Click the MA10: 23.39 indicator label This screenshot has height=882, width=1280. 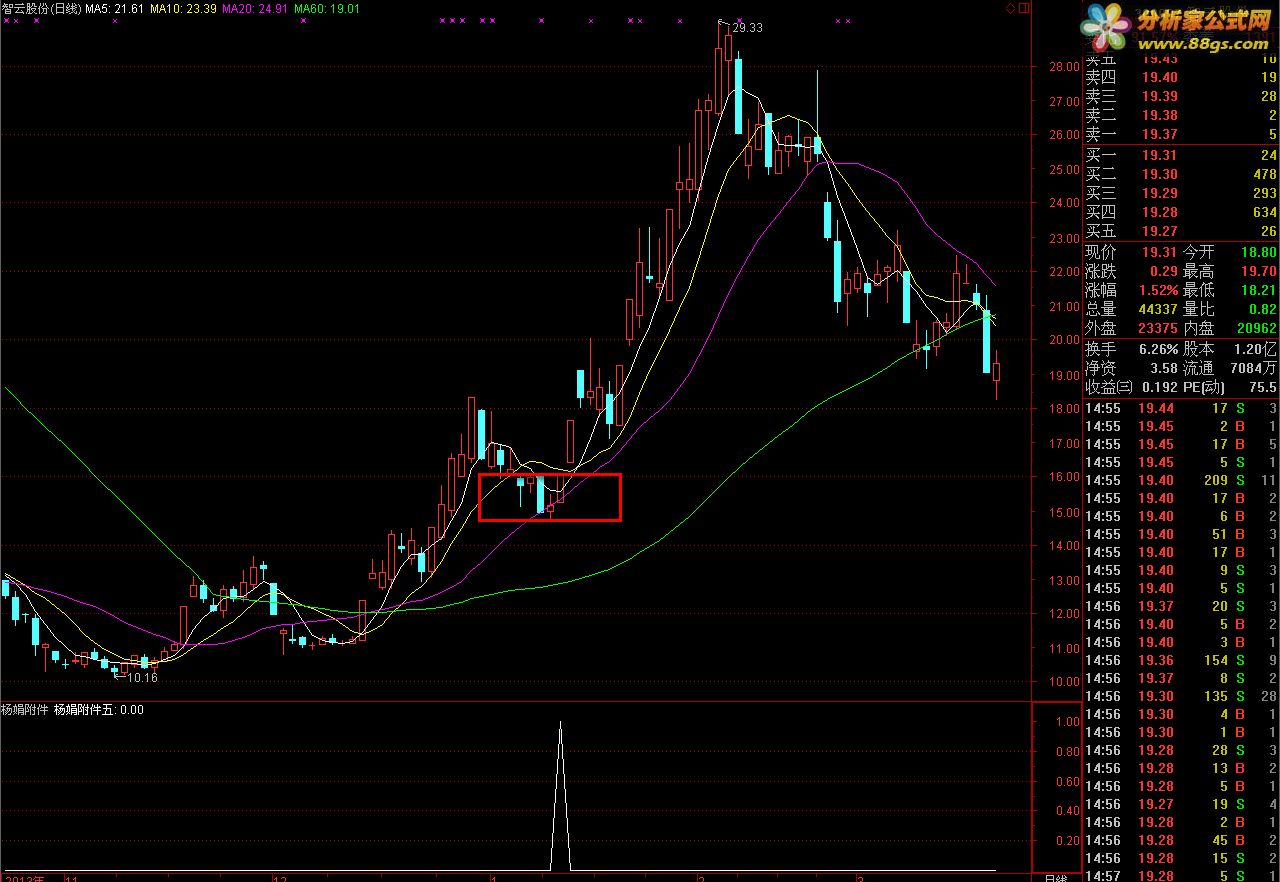point(182,8)
